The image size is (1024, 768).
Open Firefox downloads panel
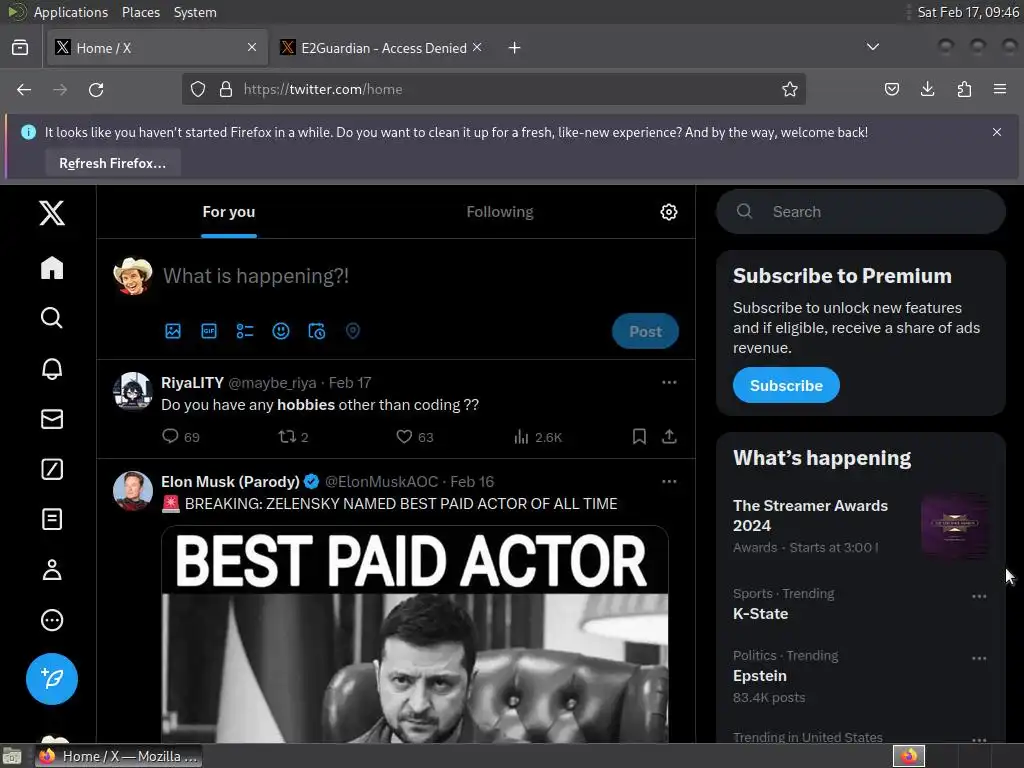[927, 89]
